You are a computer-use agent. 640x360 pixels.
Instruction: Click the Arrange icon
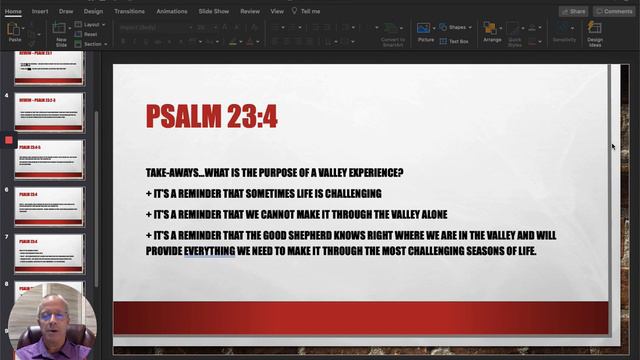(x=489, y=28)
